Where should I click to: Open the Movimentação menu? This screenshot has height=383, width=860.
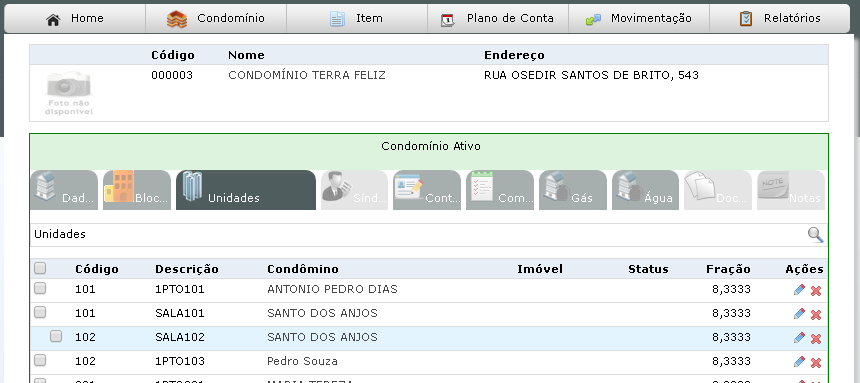[x=638, y=19]
